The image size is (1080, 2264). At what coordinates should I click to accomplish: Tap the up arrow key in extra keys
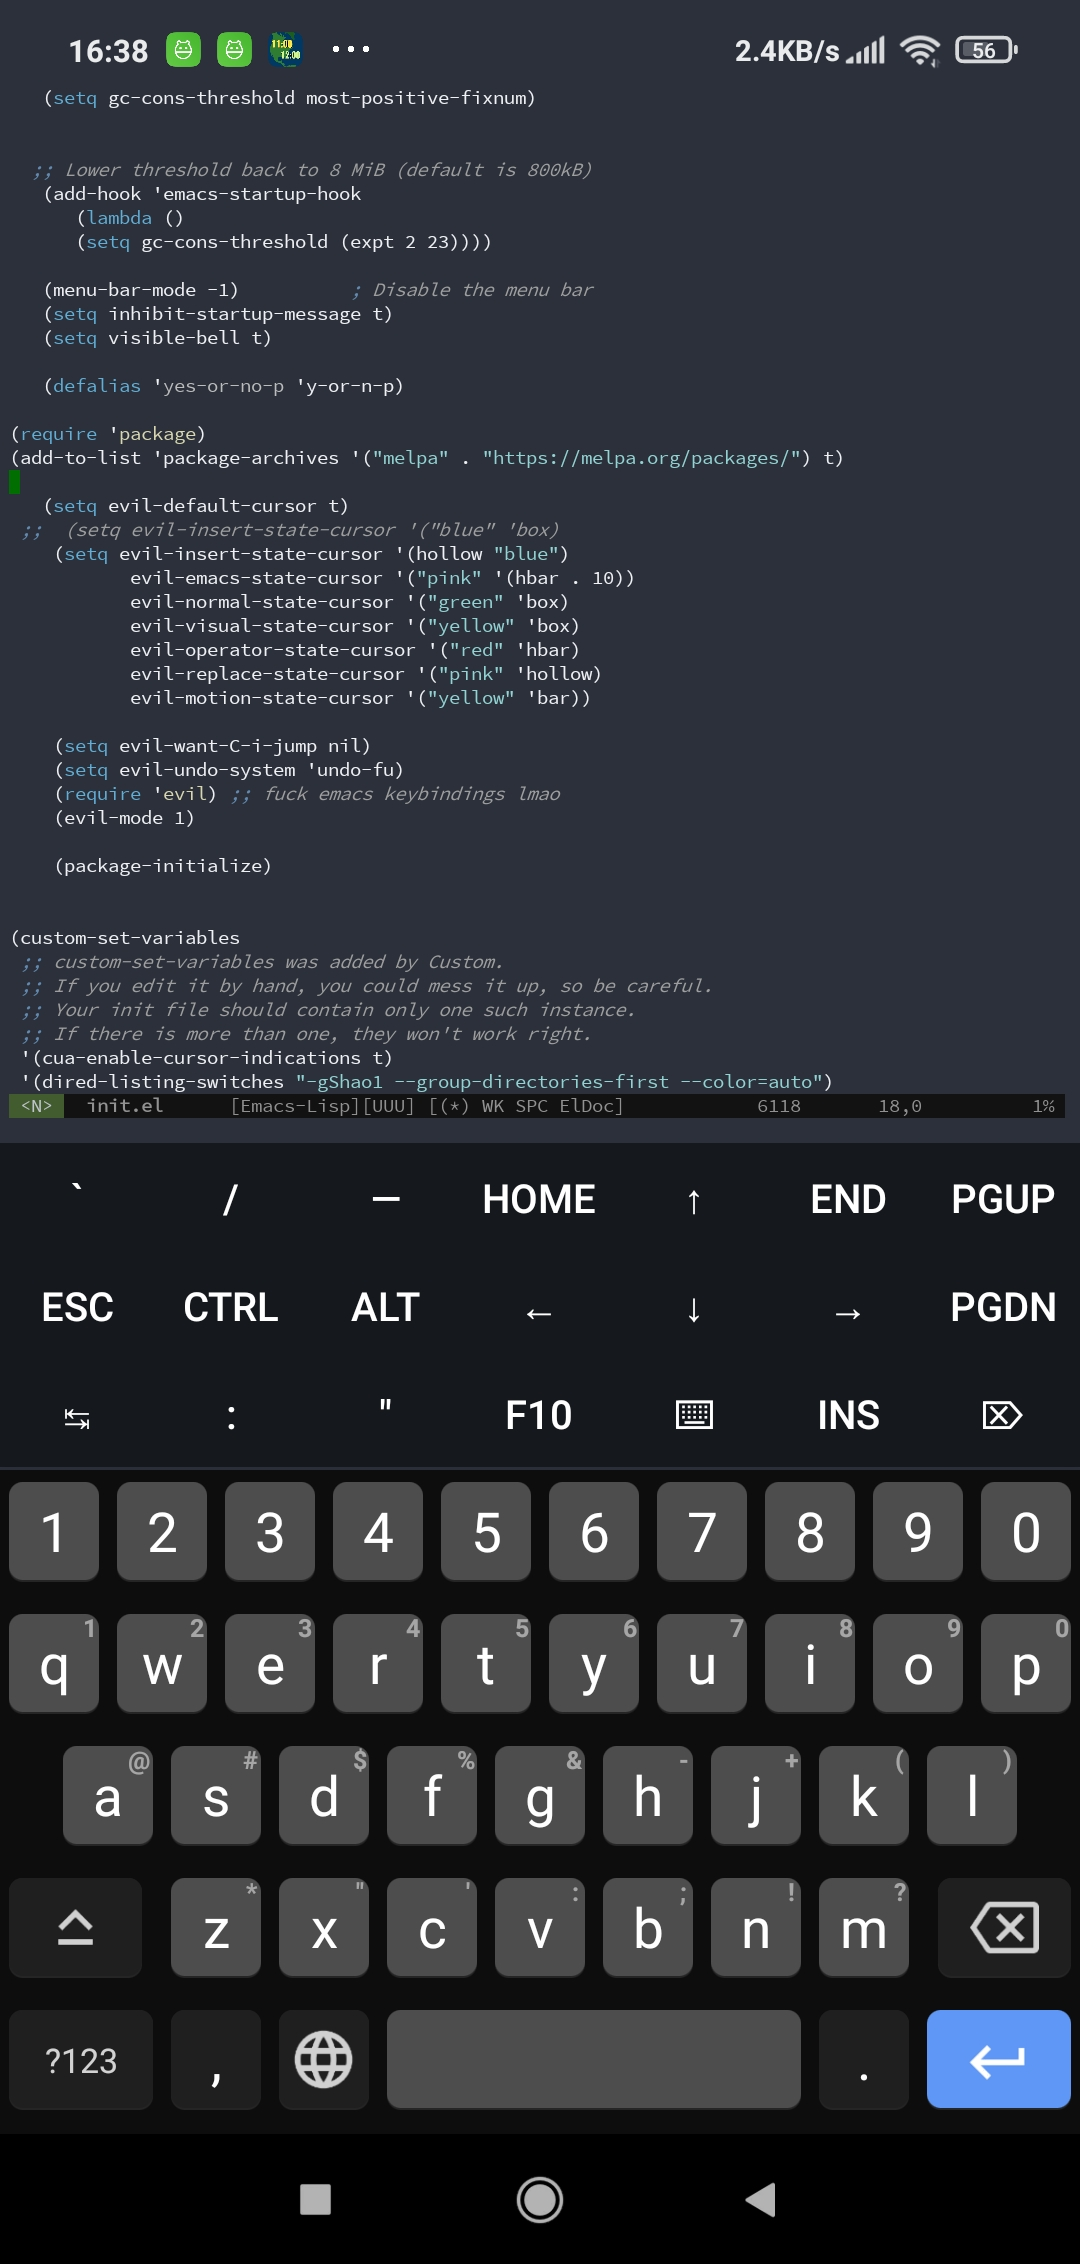click(694, 1200)
